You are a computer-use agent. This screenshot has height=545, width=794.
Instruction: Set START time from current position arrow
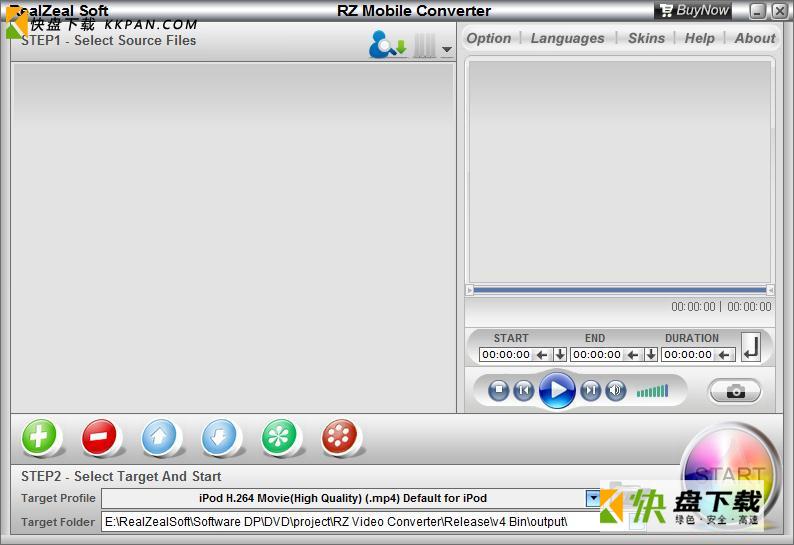pyautogui.click(x=542, y=355)
